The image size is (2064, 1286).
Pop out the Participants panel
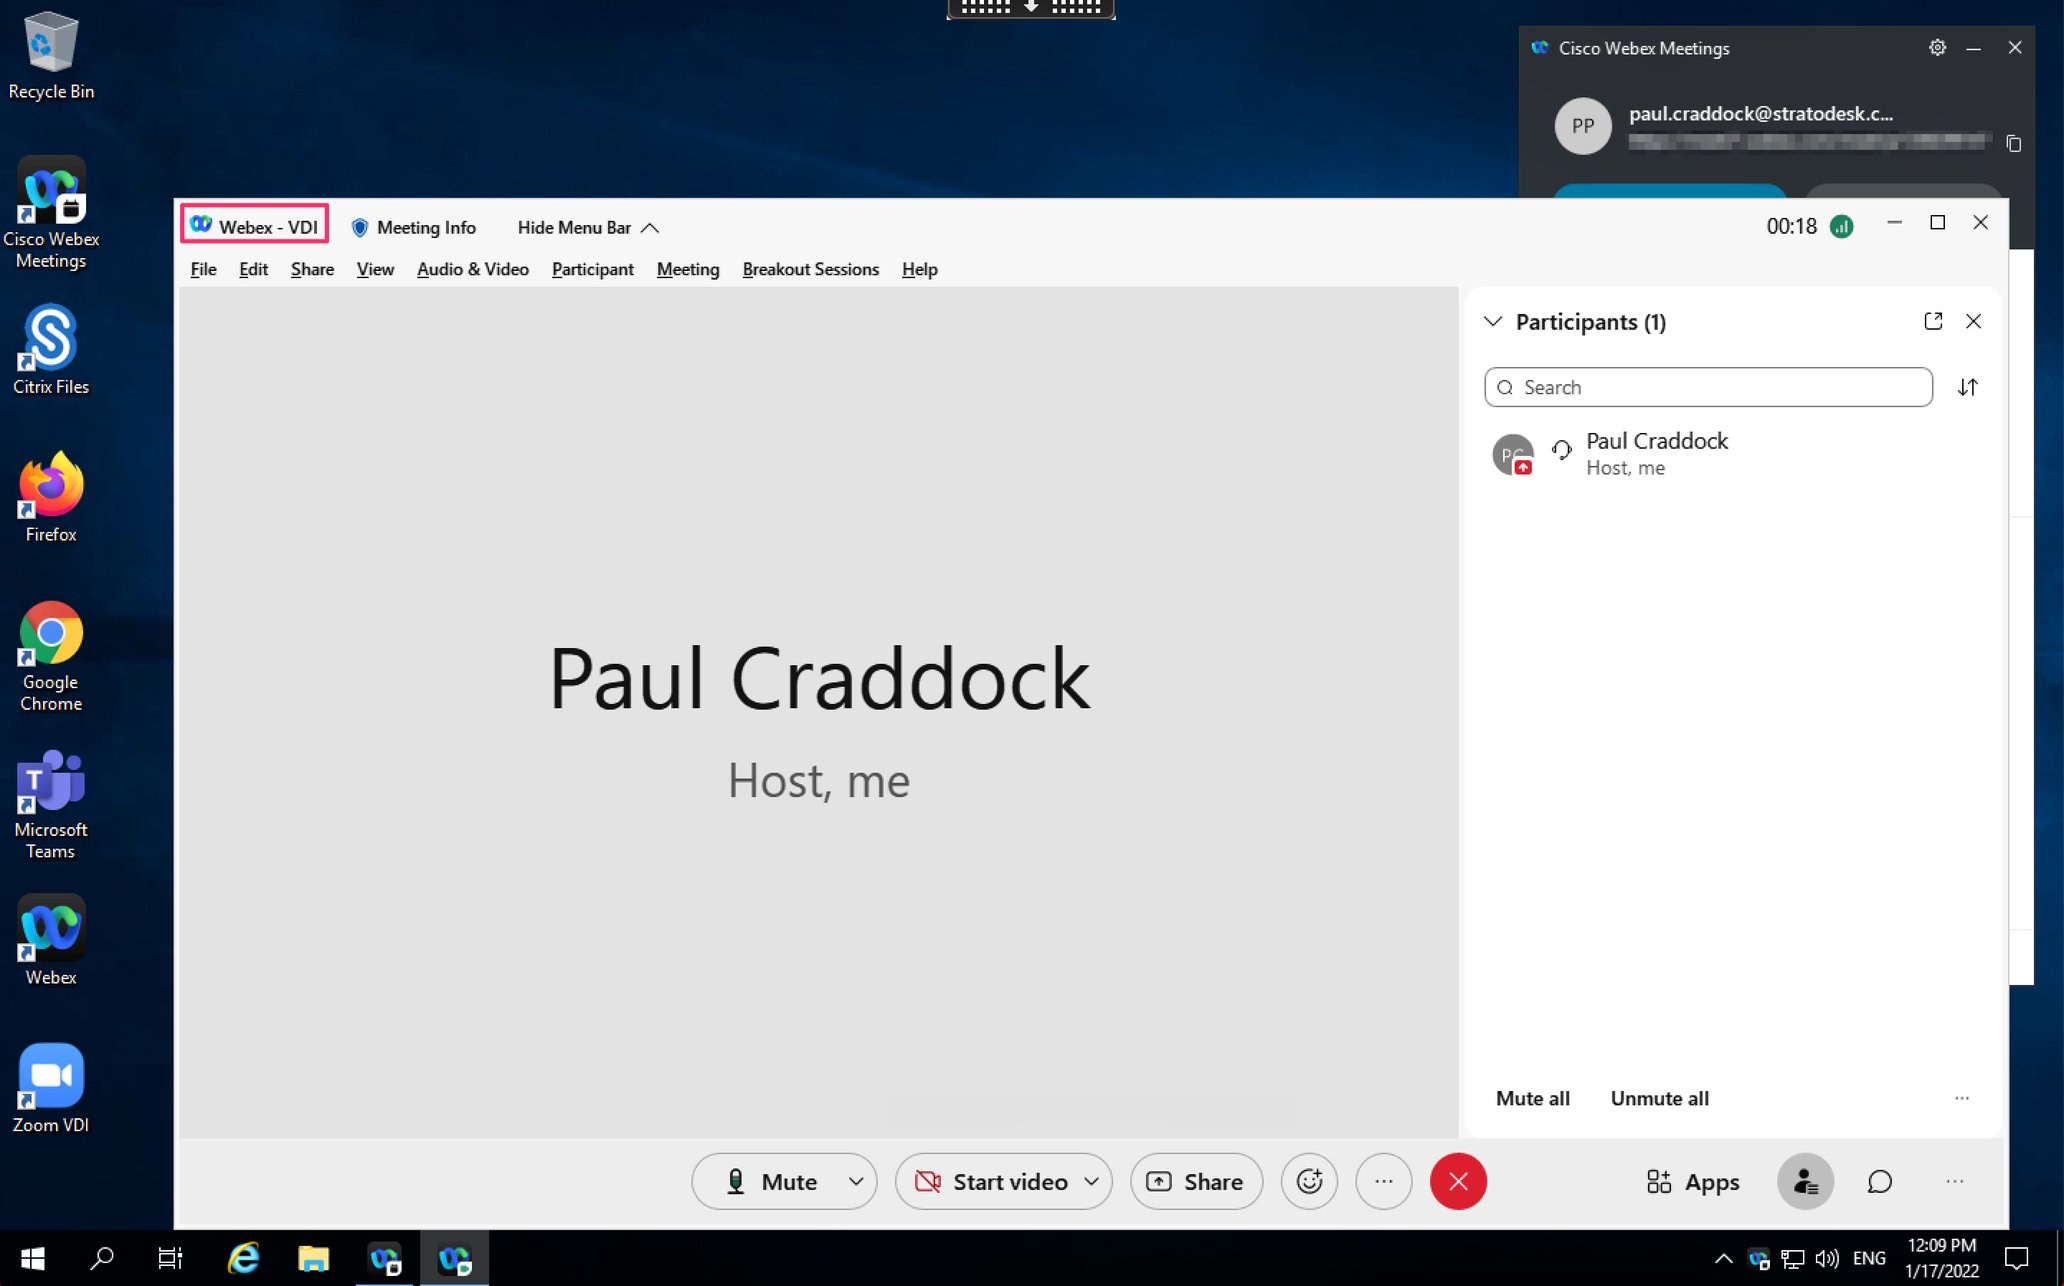(x=1933, y=321)
